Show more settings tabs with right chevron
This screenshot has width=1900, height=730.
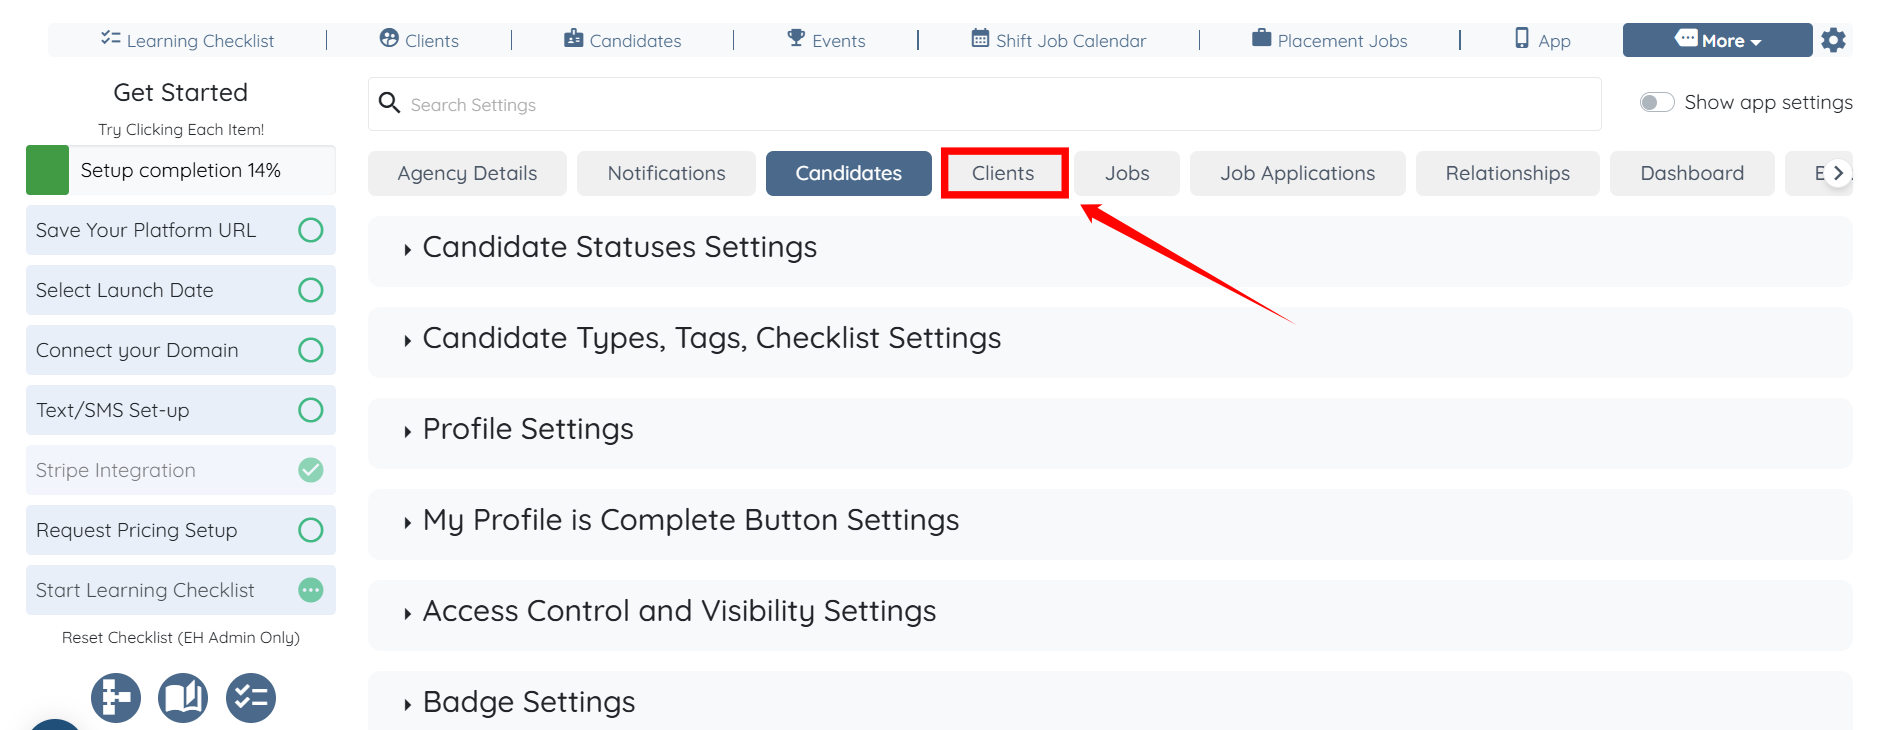1838,173
